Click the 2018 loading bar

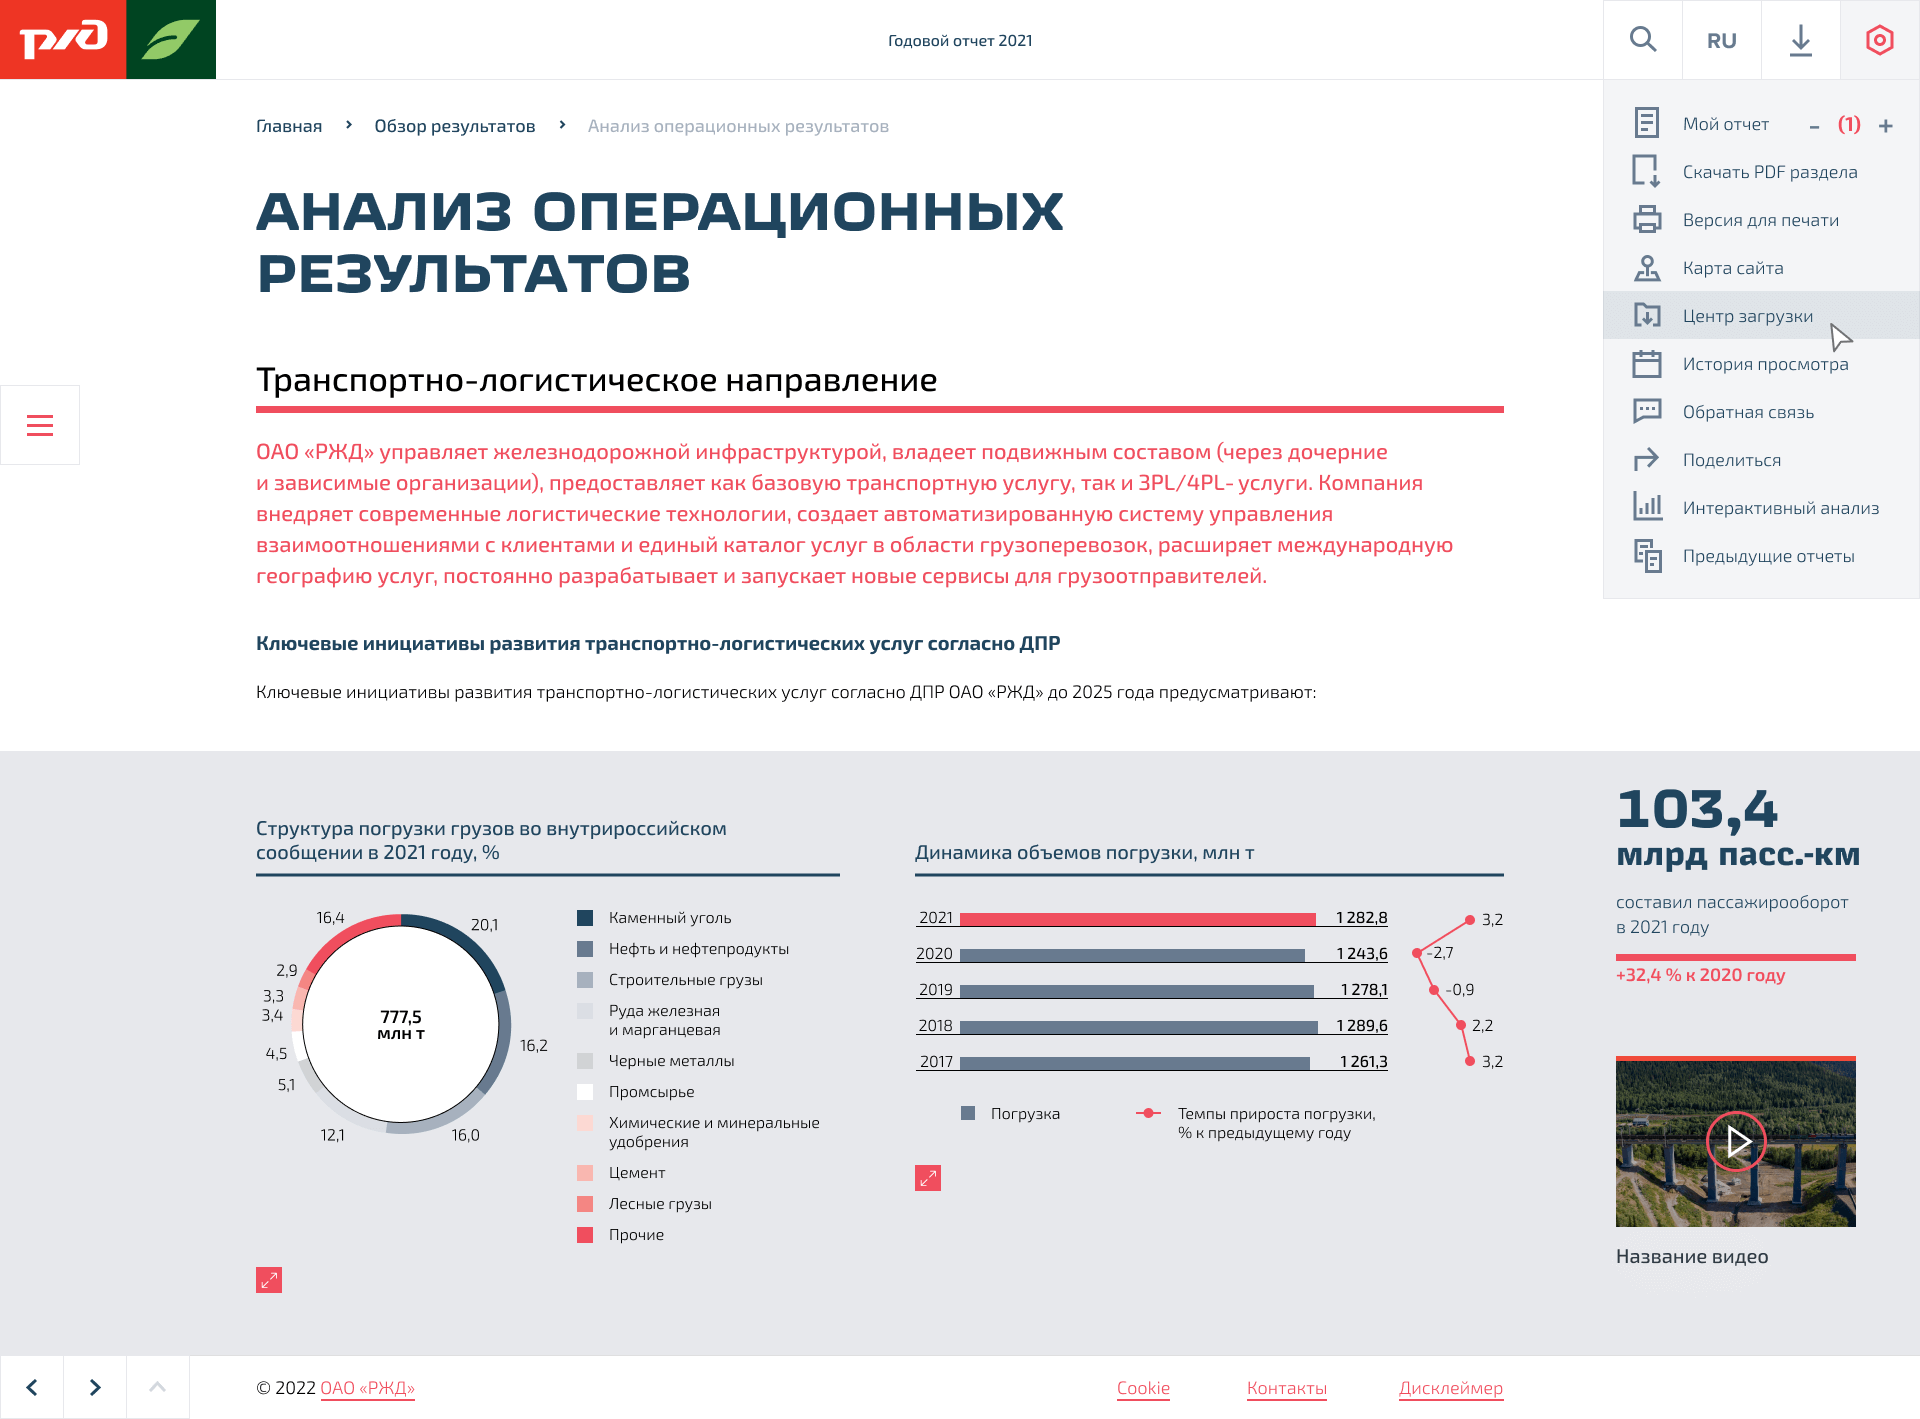coord(1139,1027)
